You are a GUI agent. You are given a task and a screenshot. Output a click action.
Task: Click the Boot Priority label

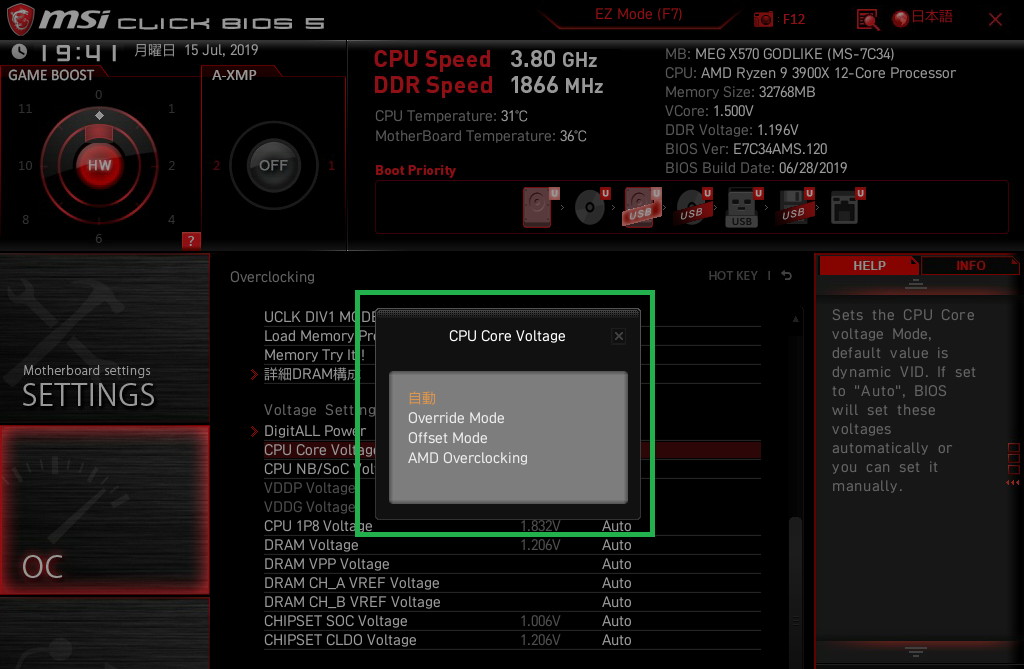(x=415, y=171)
